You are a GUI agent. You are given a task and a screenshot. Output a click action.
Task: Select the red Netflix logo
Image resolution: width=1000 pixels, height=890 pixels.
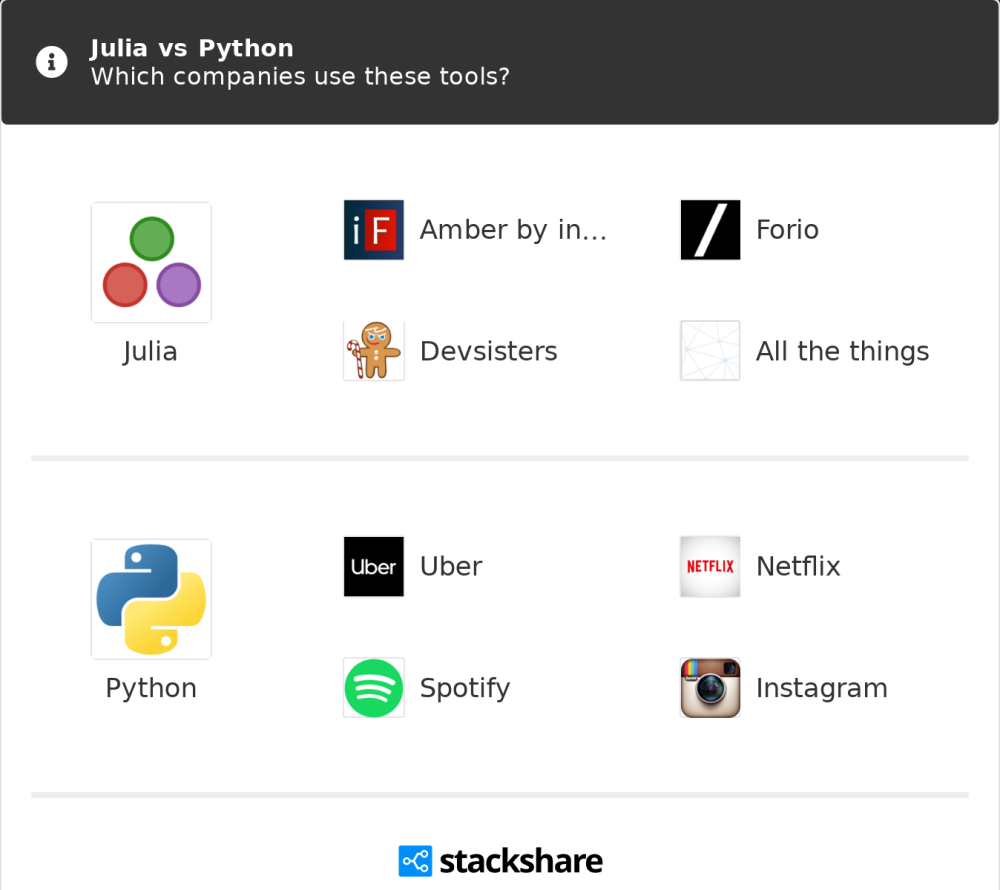710,566
